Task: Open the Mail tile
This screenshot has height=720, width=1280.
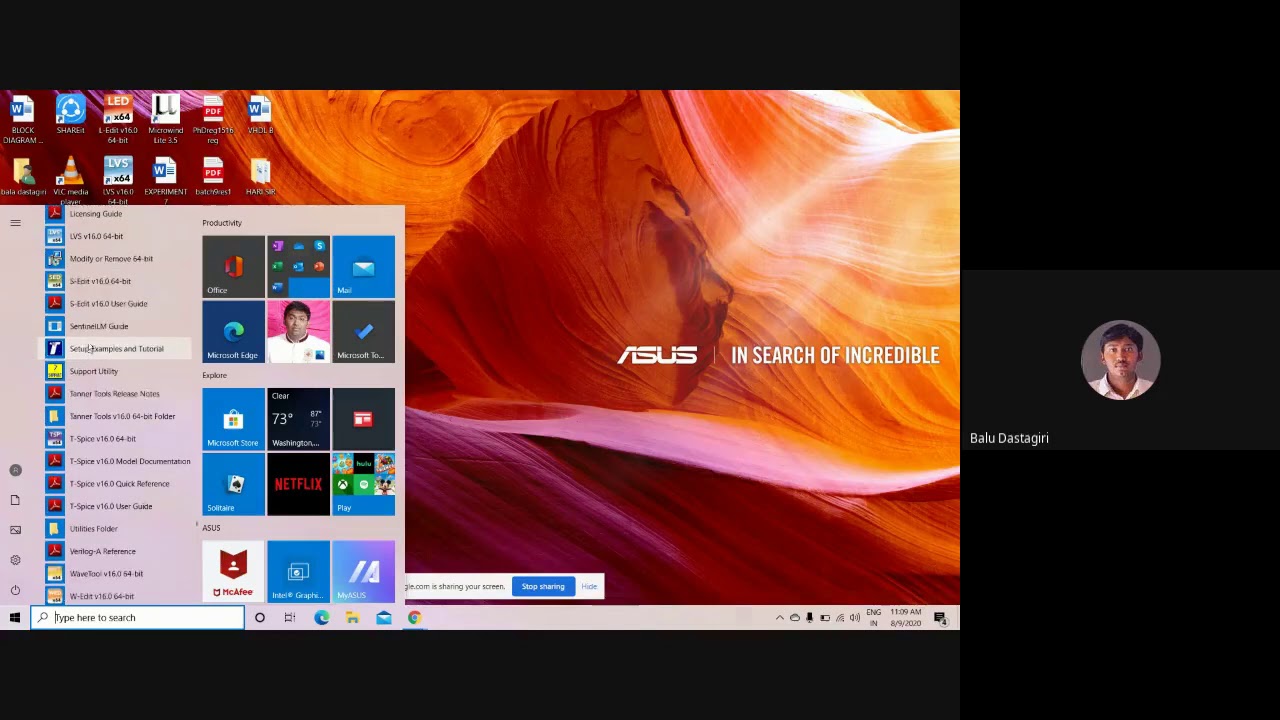Action: (363, 267)
